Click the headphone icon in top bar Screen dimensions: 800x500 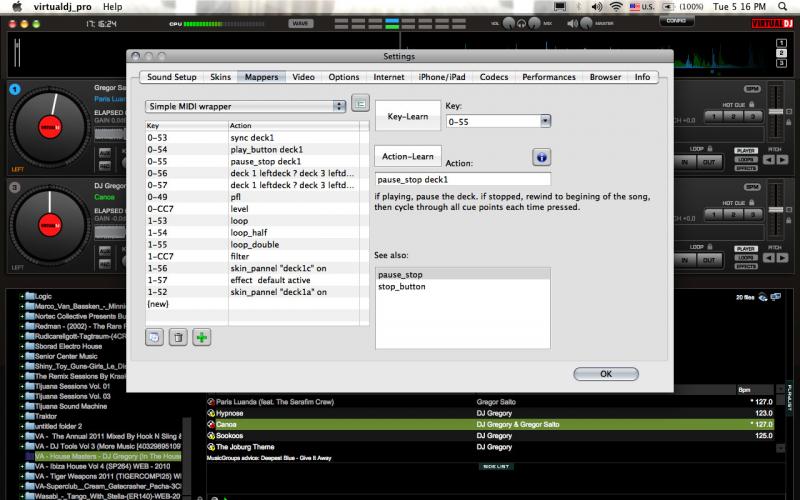pyautogui.click(x=521, y=23)
